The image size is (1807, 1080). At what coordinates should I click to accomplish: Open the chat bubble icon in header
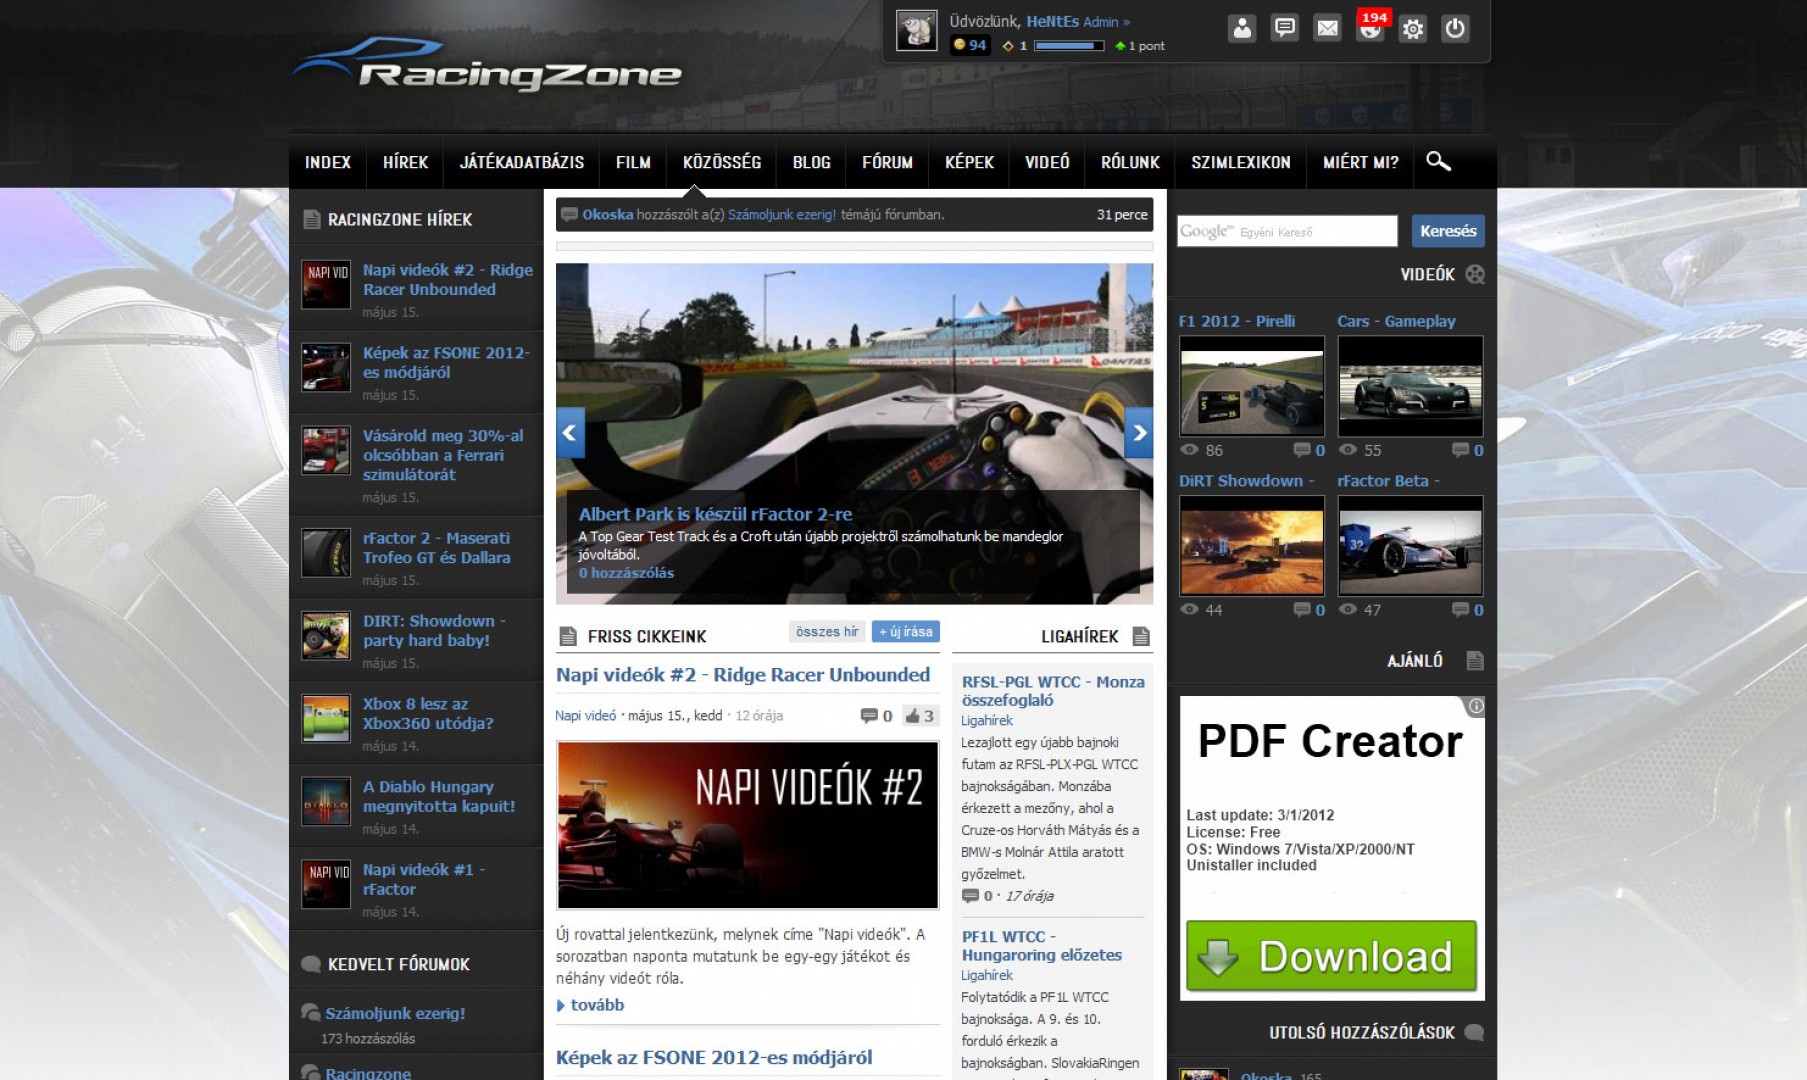pos(1285,28)
